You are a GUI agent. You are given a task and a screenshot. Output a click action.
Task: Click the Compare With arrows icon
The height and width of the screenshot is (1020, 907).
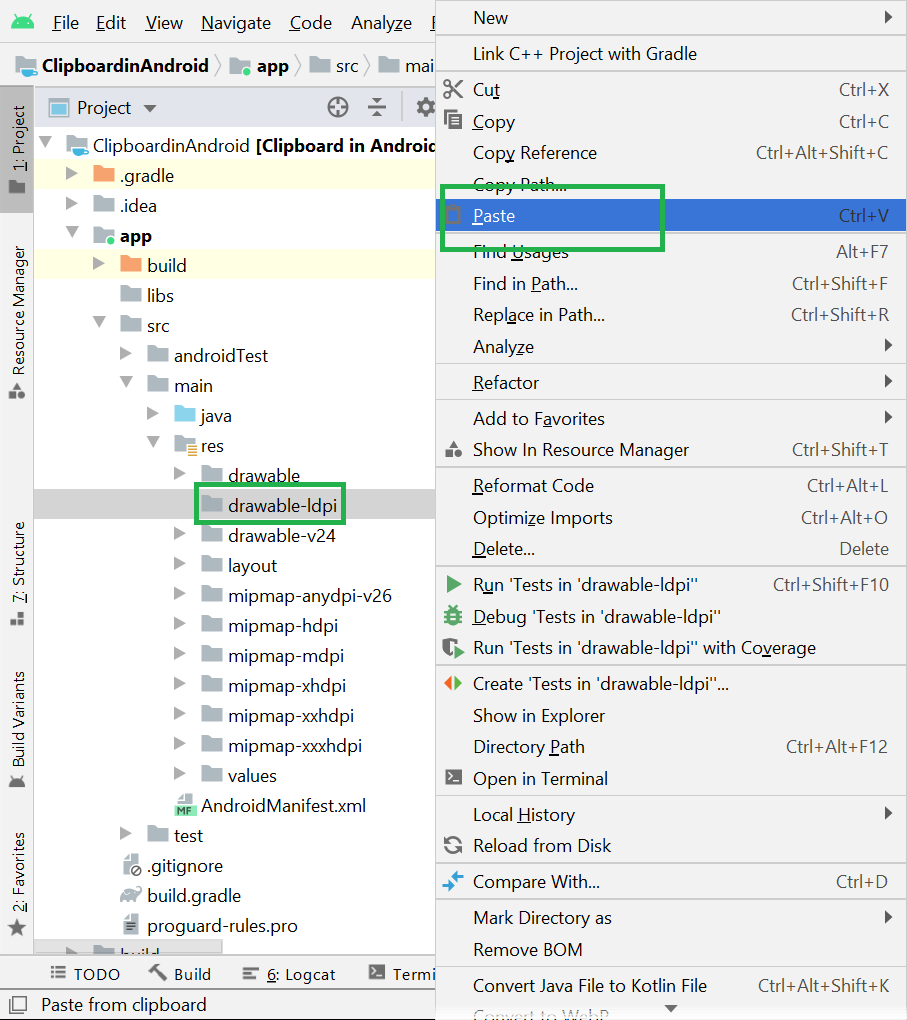[x=453, y=881]
